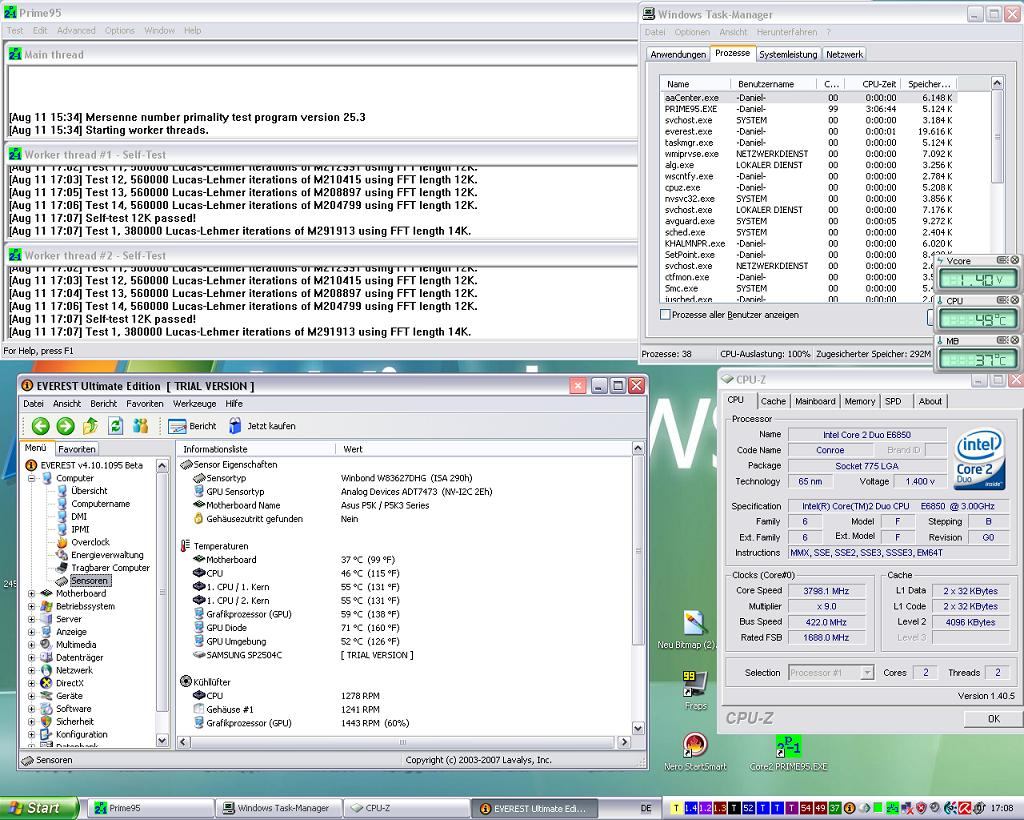Toggle Prozesse aller Benutzer anzeigen checkbox
Image resolution: width=1024 pixels, height=820 pixels.
pyautogui.click(x=665, y=315)
